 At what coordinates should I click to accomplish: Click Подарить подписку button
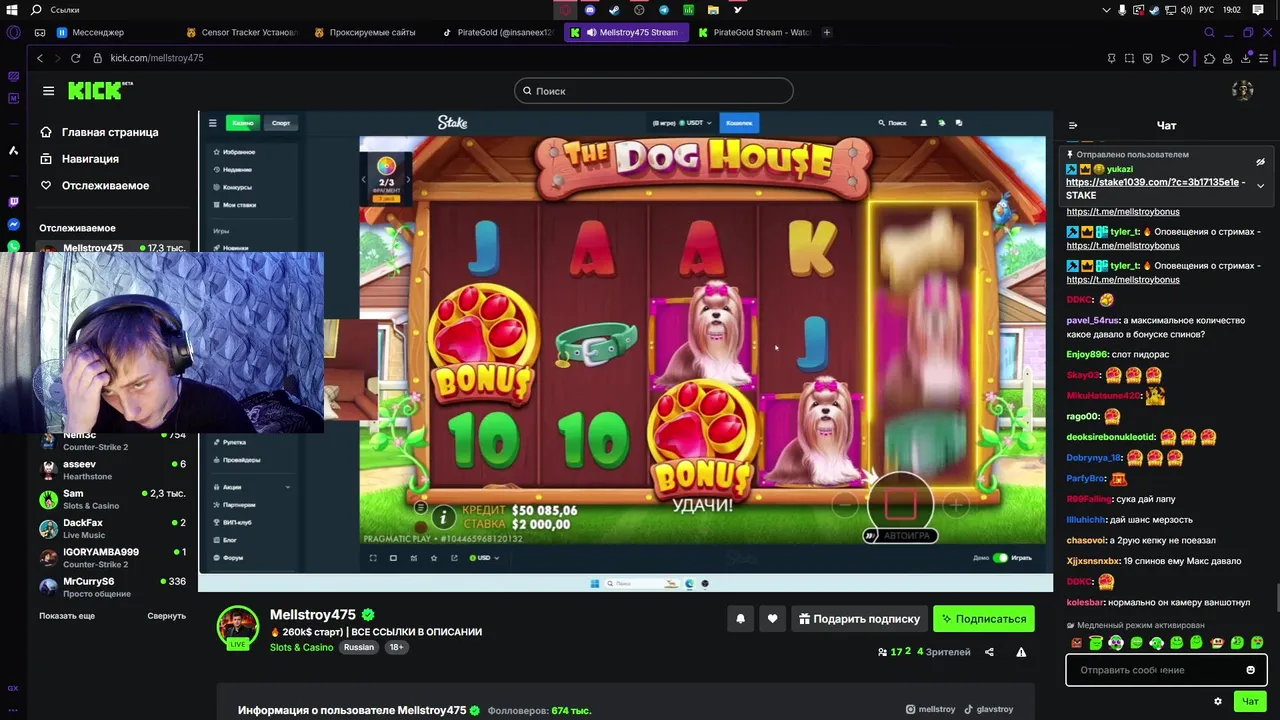click(859, 619)
